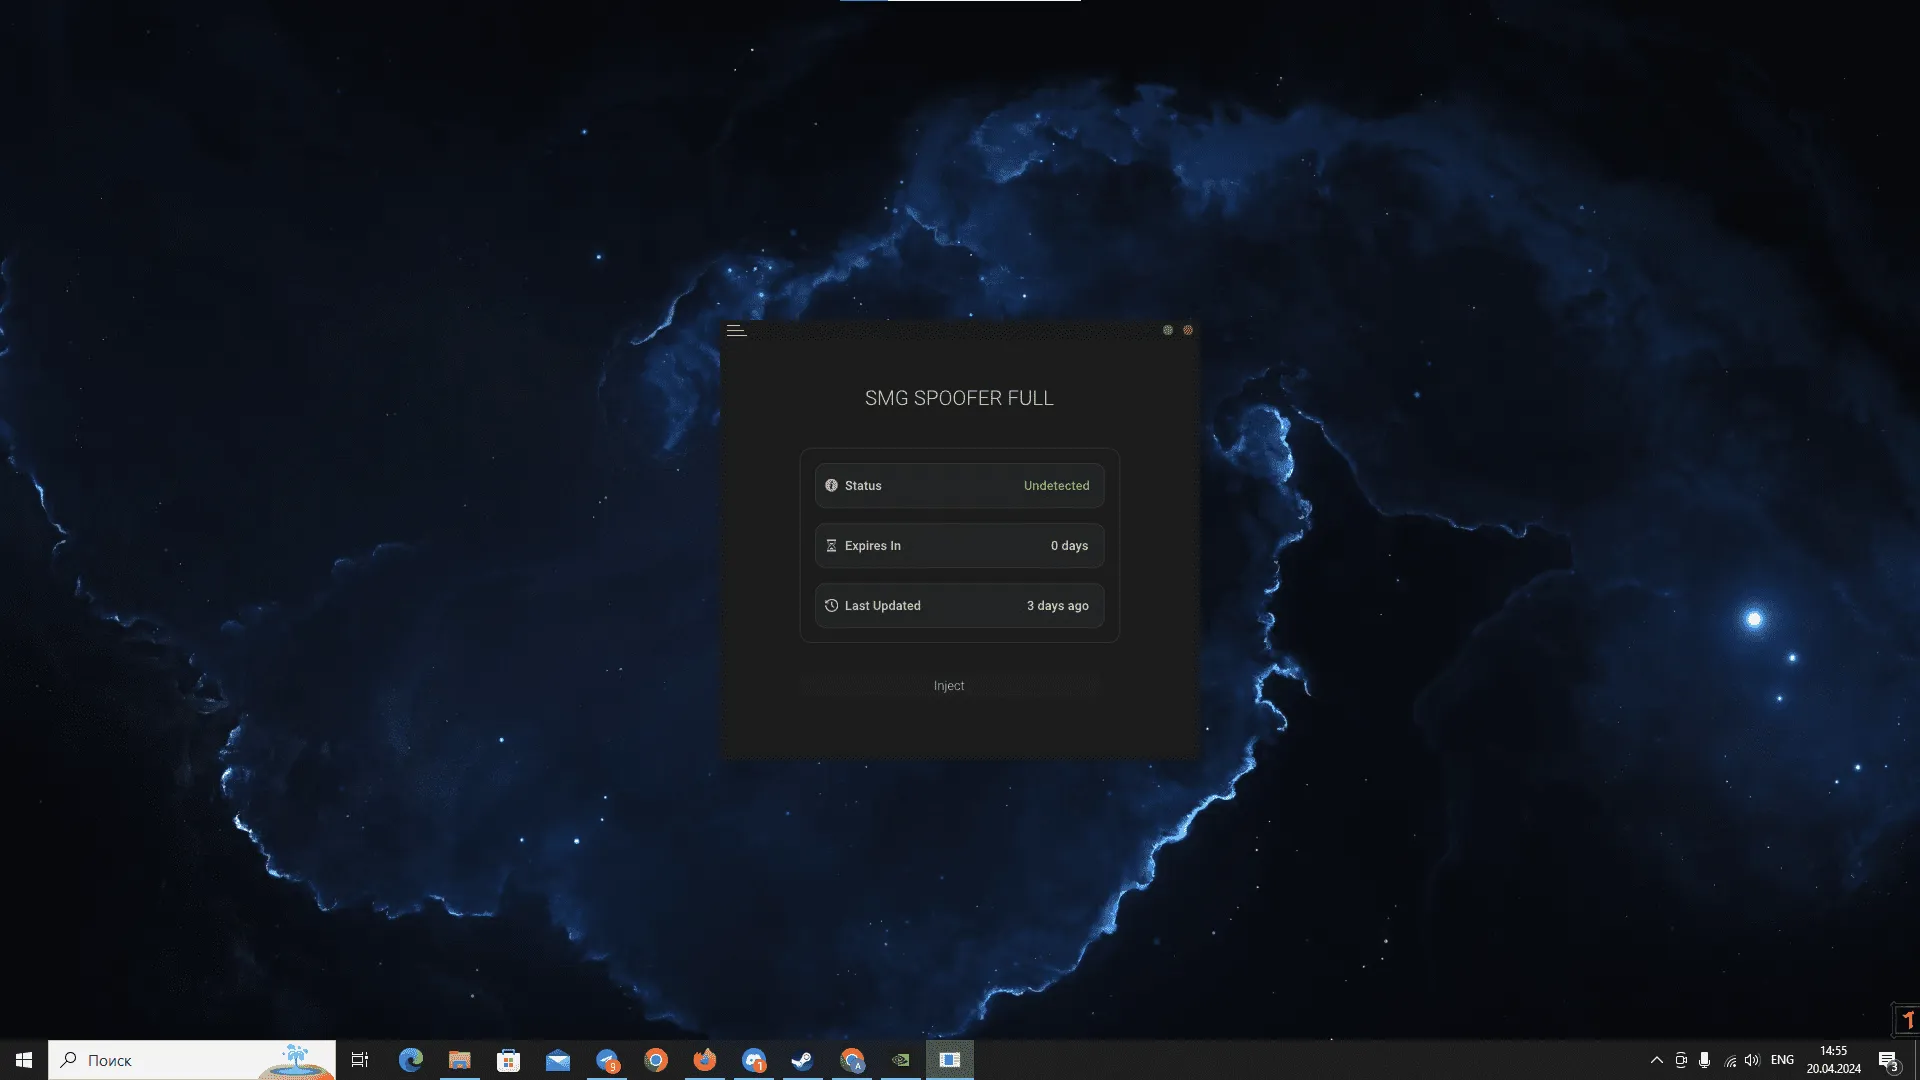Open the volume control in tray
The width and height of the screenshot is (1920, 1080).
point(1752,1060)
